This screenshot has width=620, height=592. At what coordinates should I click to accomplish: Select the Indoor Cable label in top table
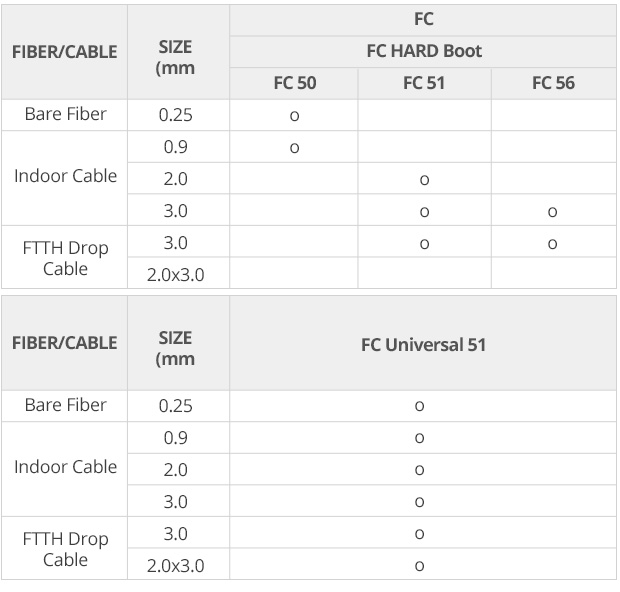pyautogui.click(x=65, y=176)
